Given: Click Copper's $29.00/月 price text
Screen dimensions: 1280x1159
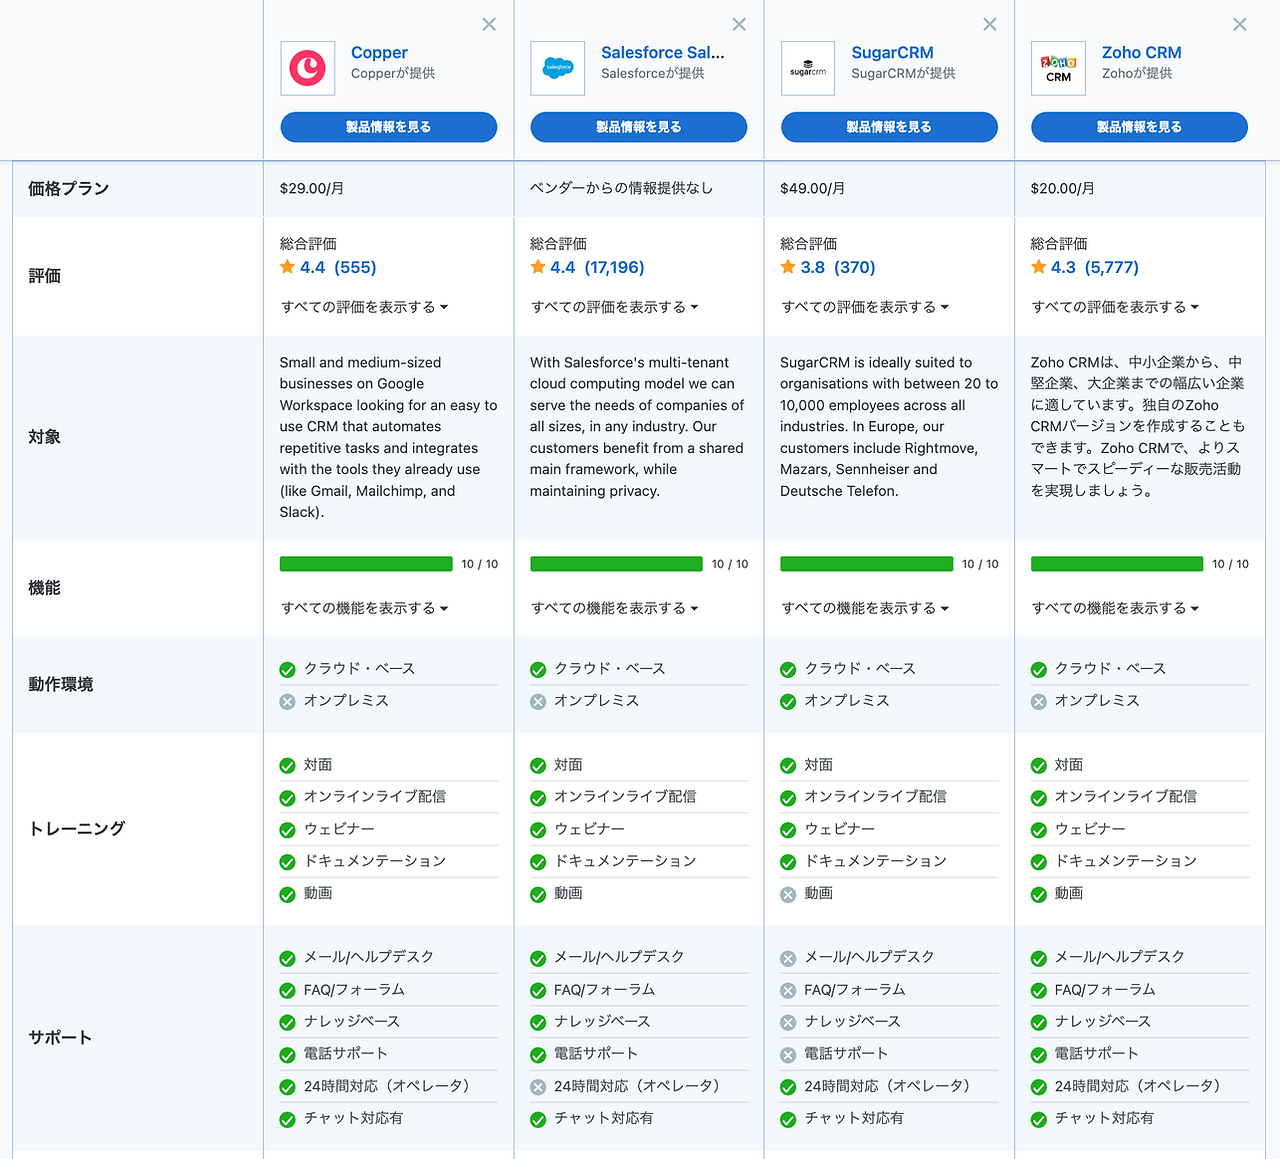Looking at the screenshot, I should (x=312, y=188).
